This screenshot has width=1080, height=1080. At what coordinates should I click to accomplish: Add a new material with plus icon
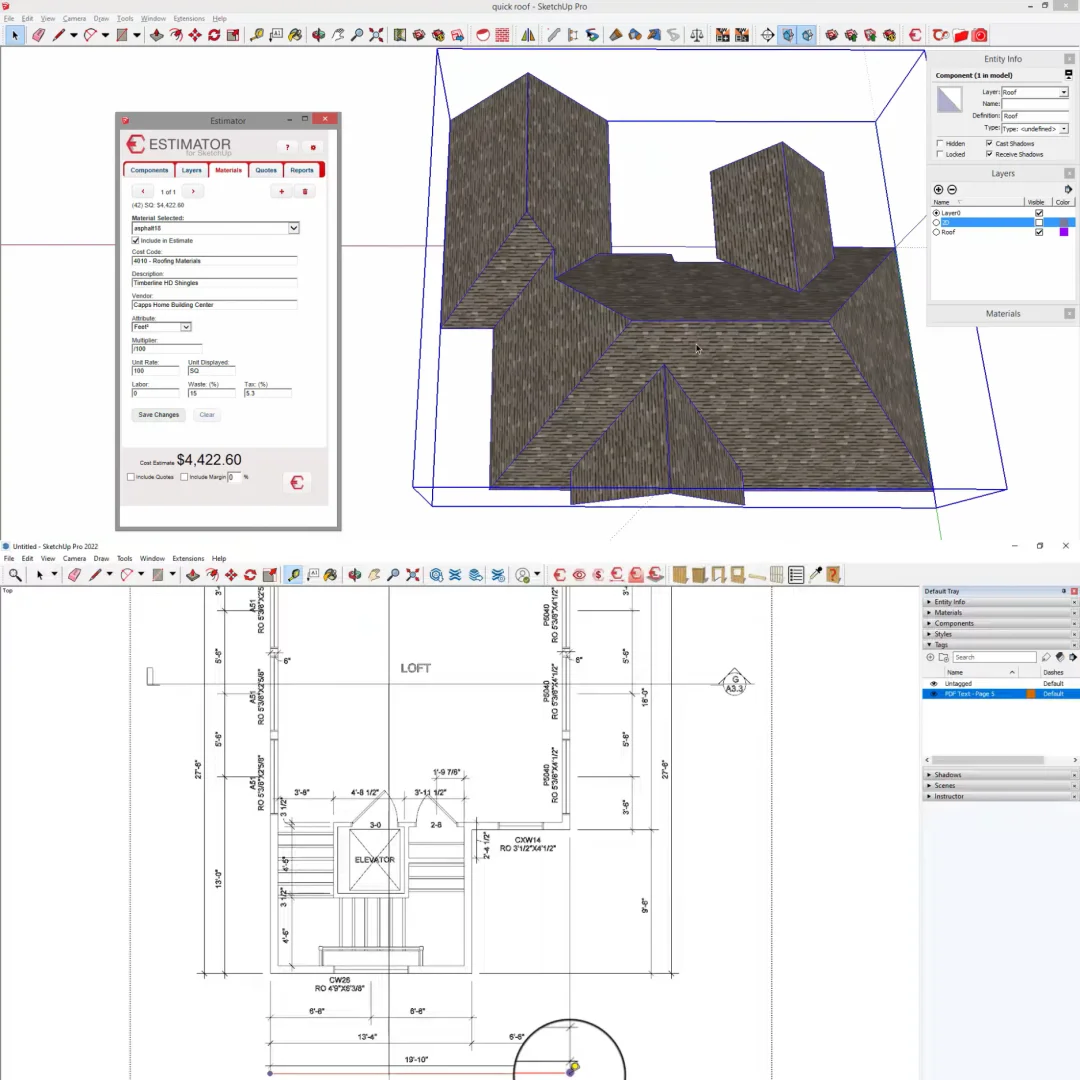click(x=282, y=191)
